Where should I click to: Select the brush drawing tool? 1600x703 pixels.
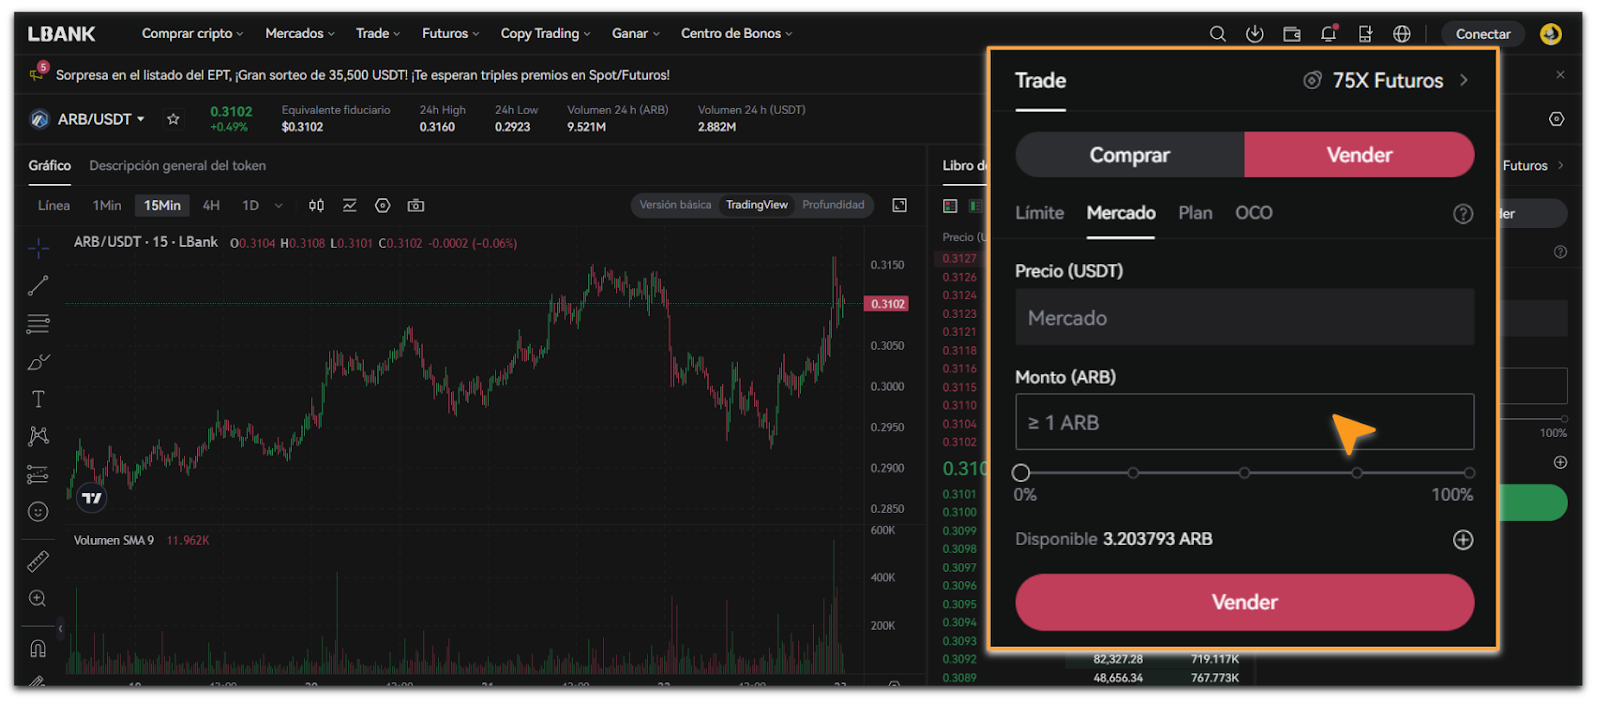38,362
